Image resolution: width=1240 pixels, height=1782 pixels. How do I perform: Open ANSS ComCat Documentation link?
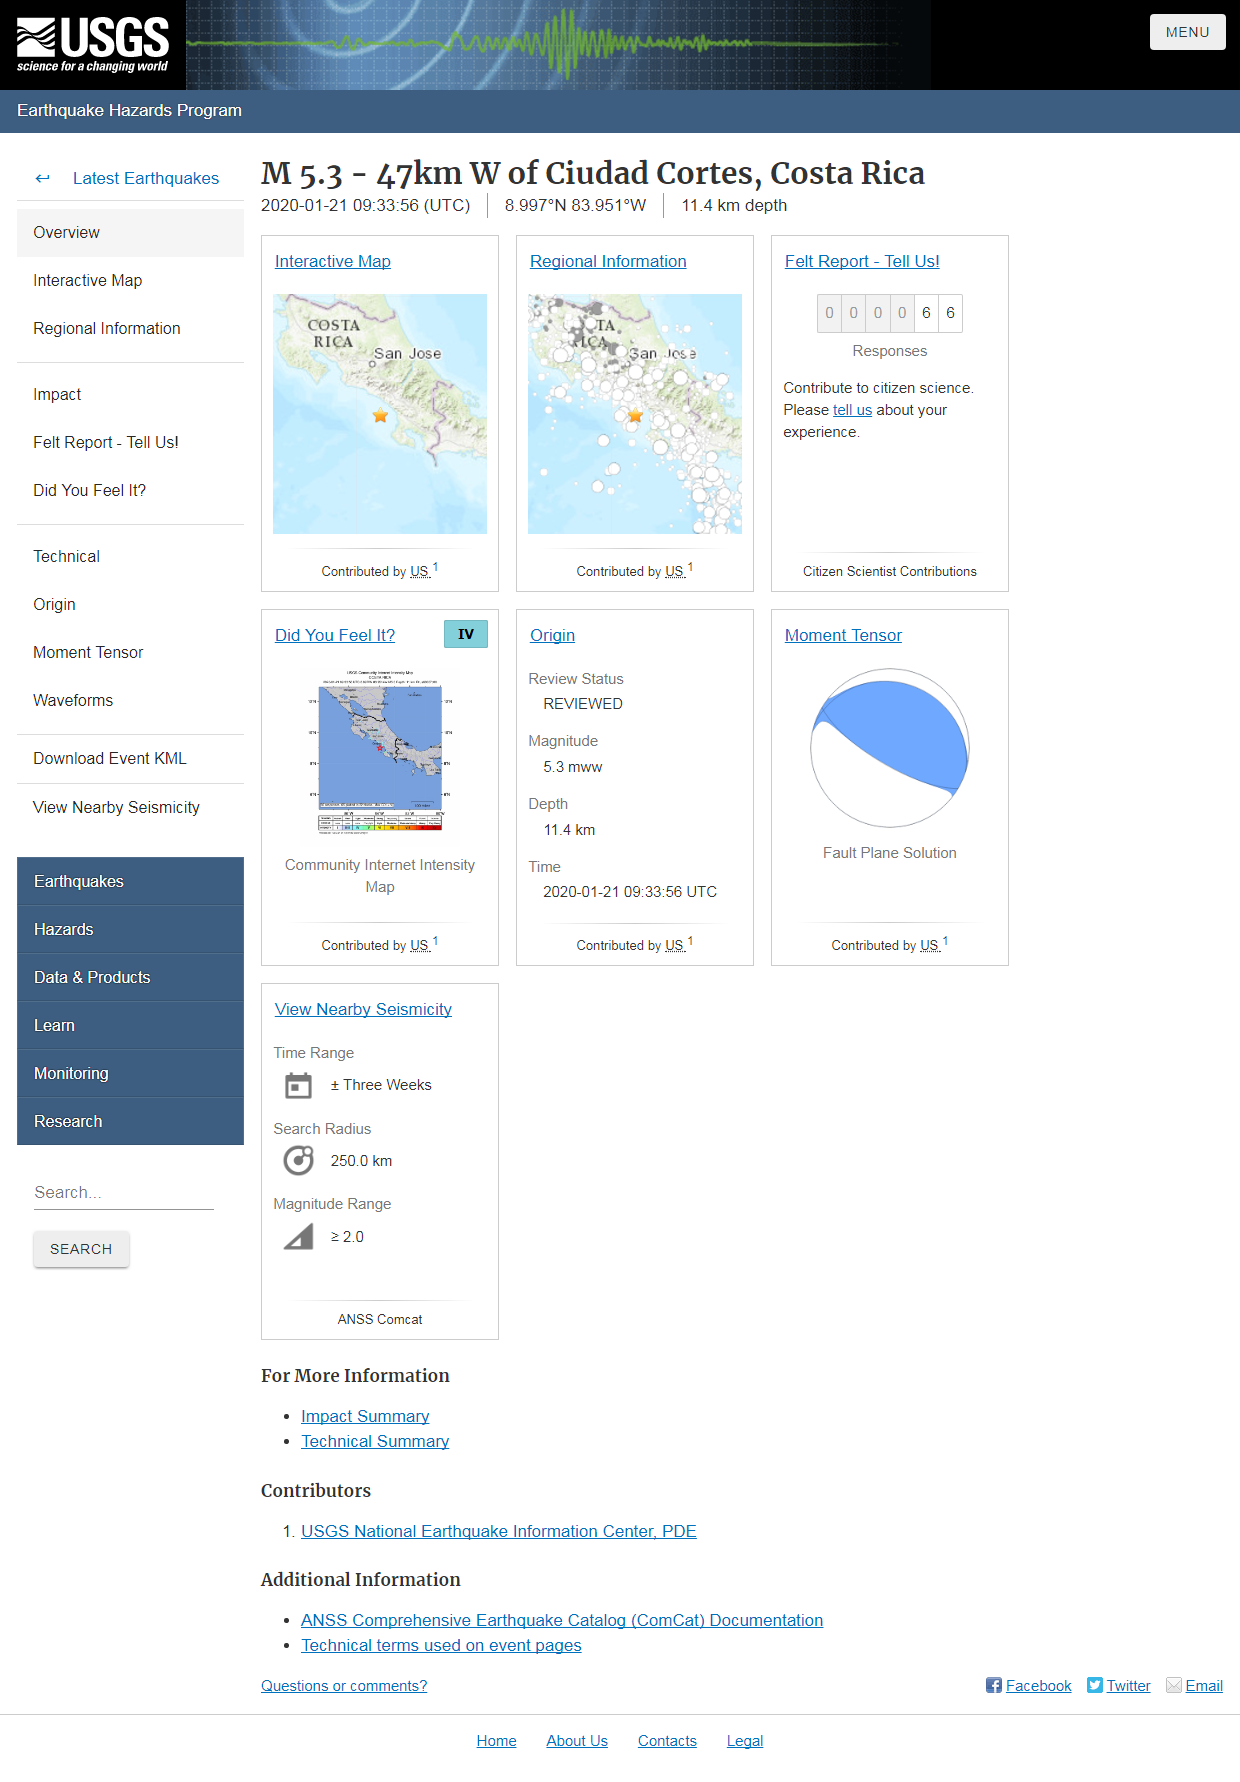[562, 1620]
